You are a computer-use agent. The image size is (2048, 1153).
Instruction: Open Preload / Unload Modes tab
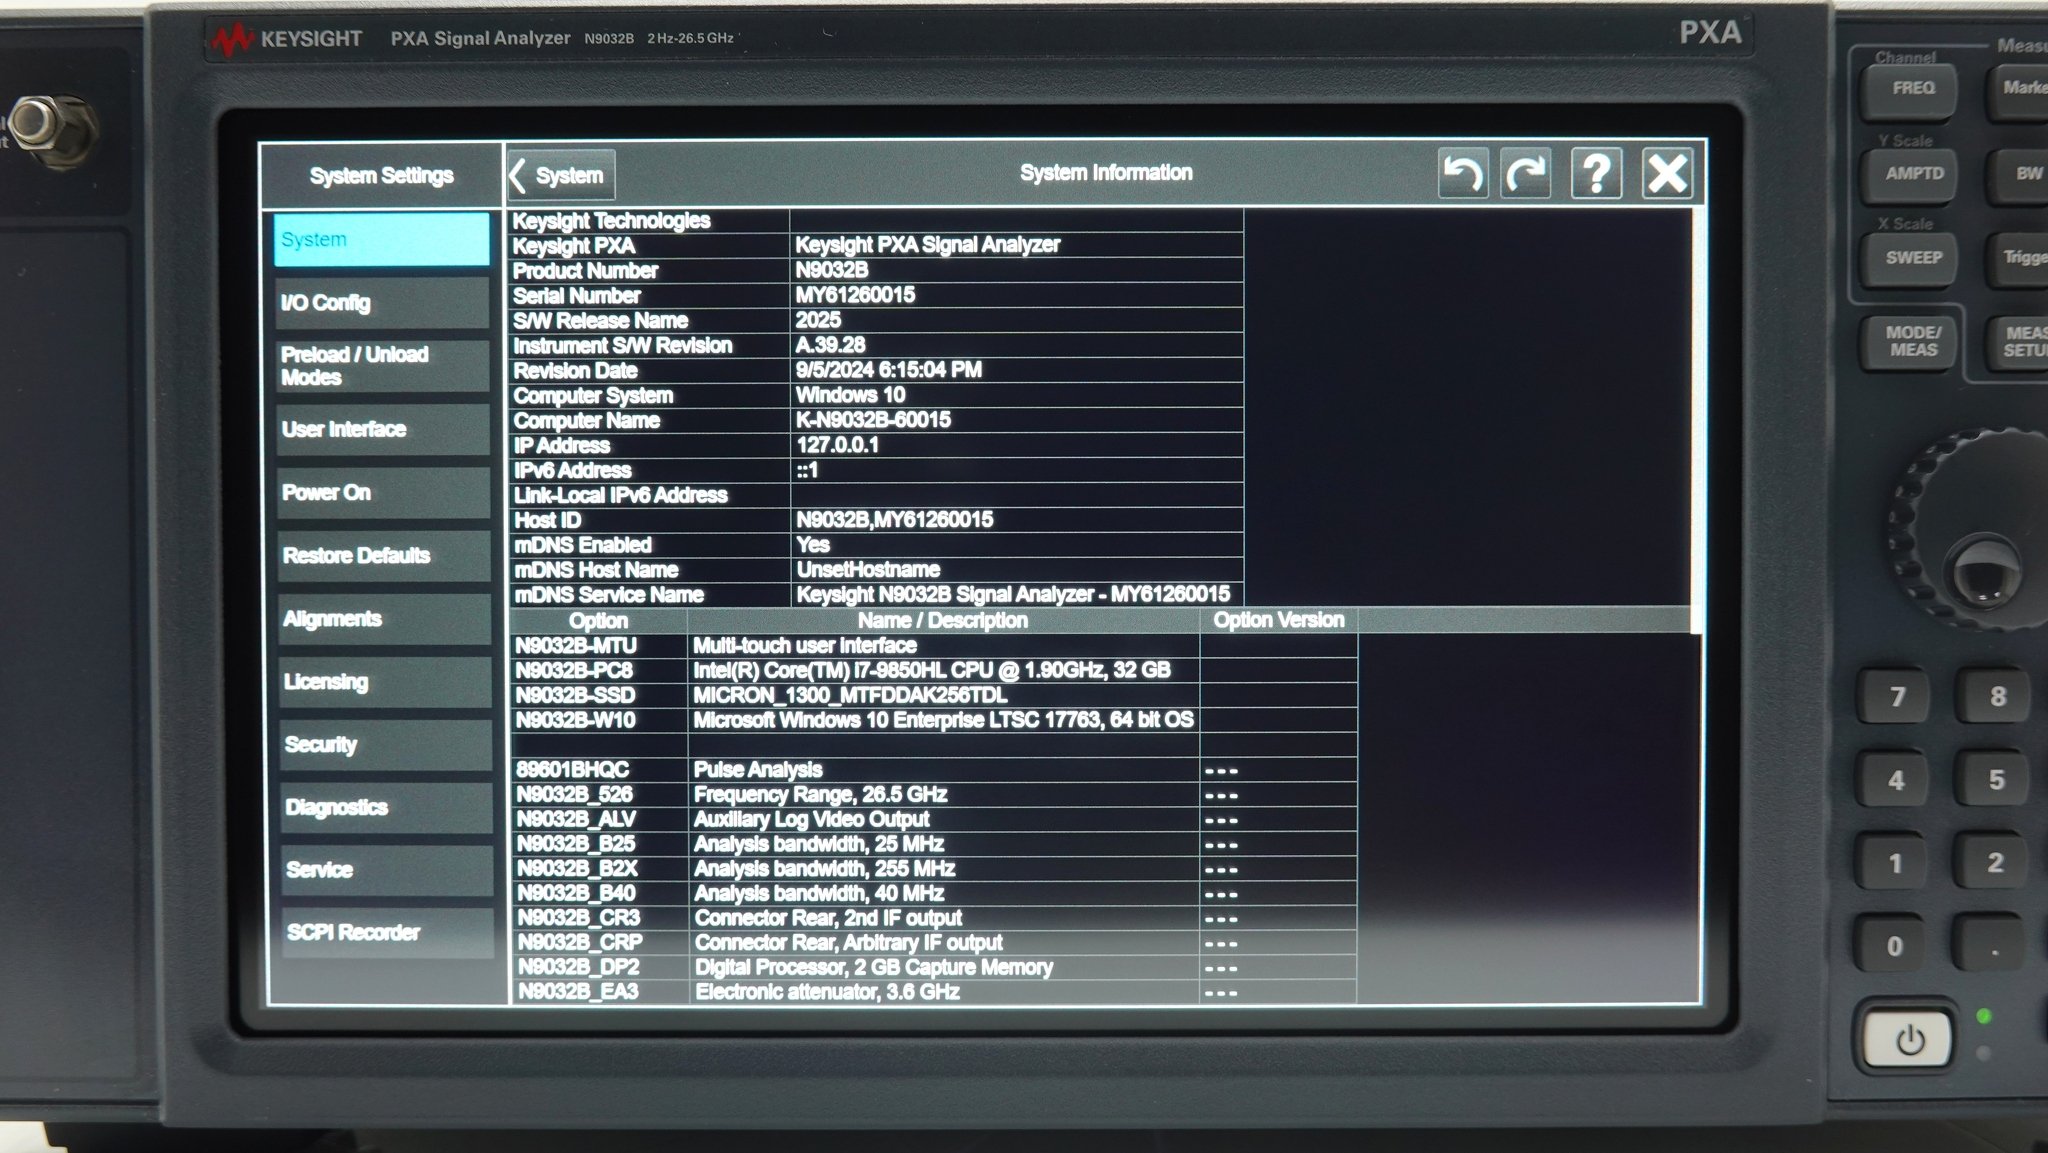click(383, 366)
